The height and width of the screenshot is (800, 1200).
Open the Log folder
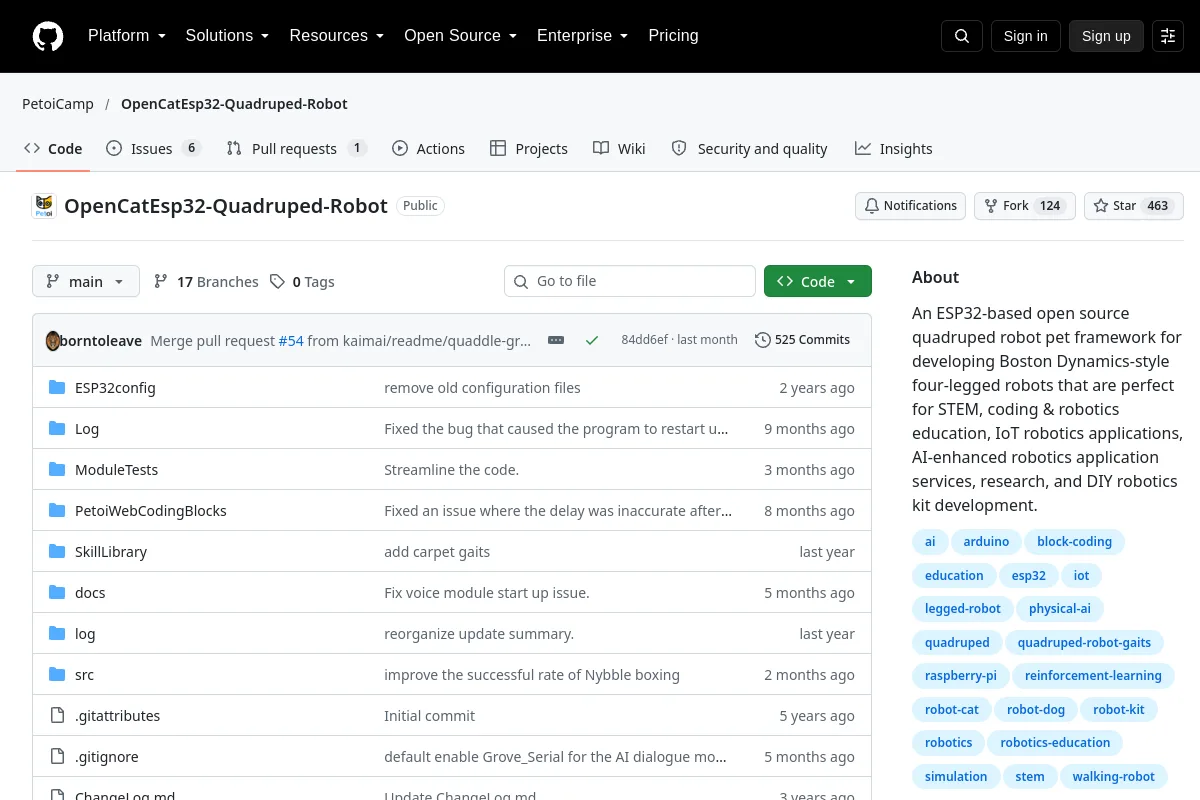click(87, 428)
